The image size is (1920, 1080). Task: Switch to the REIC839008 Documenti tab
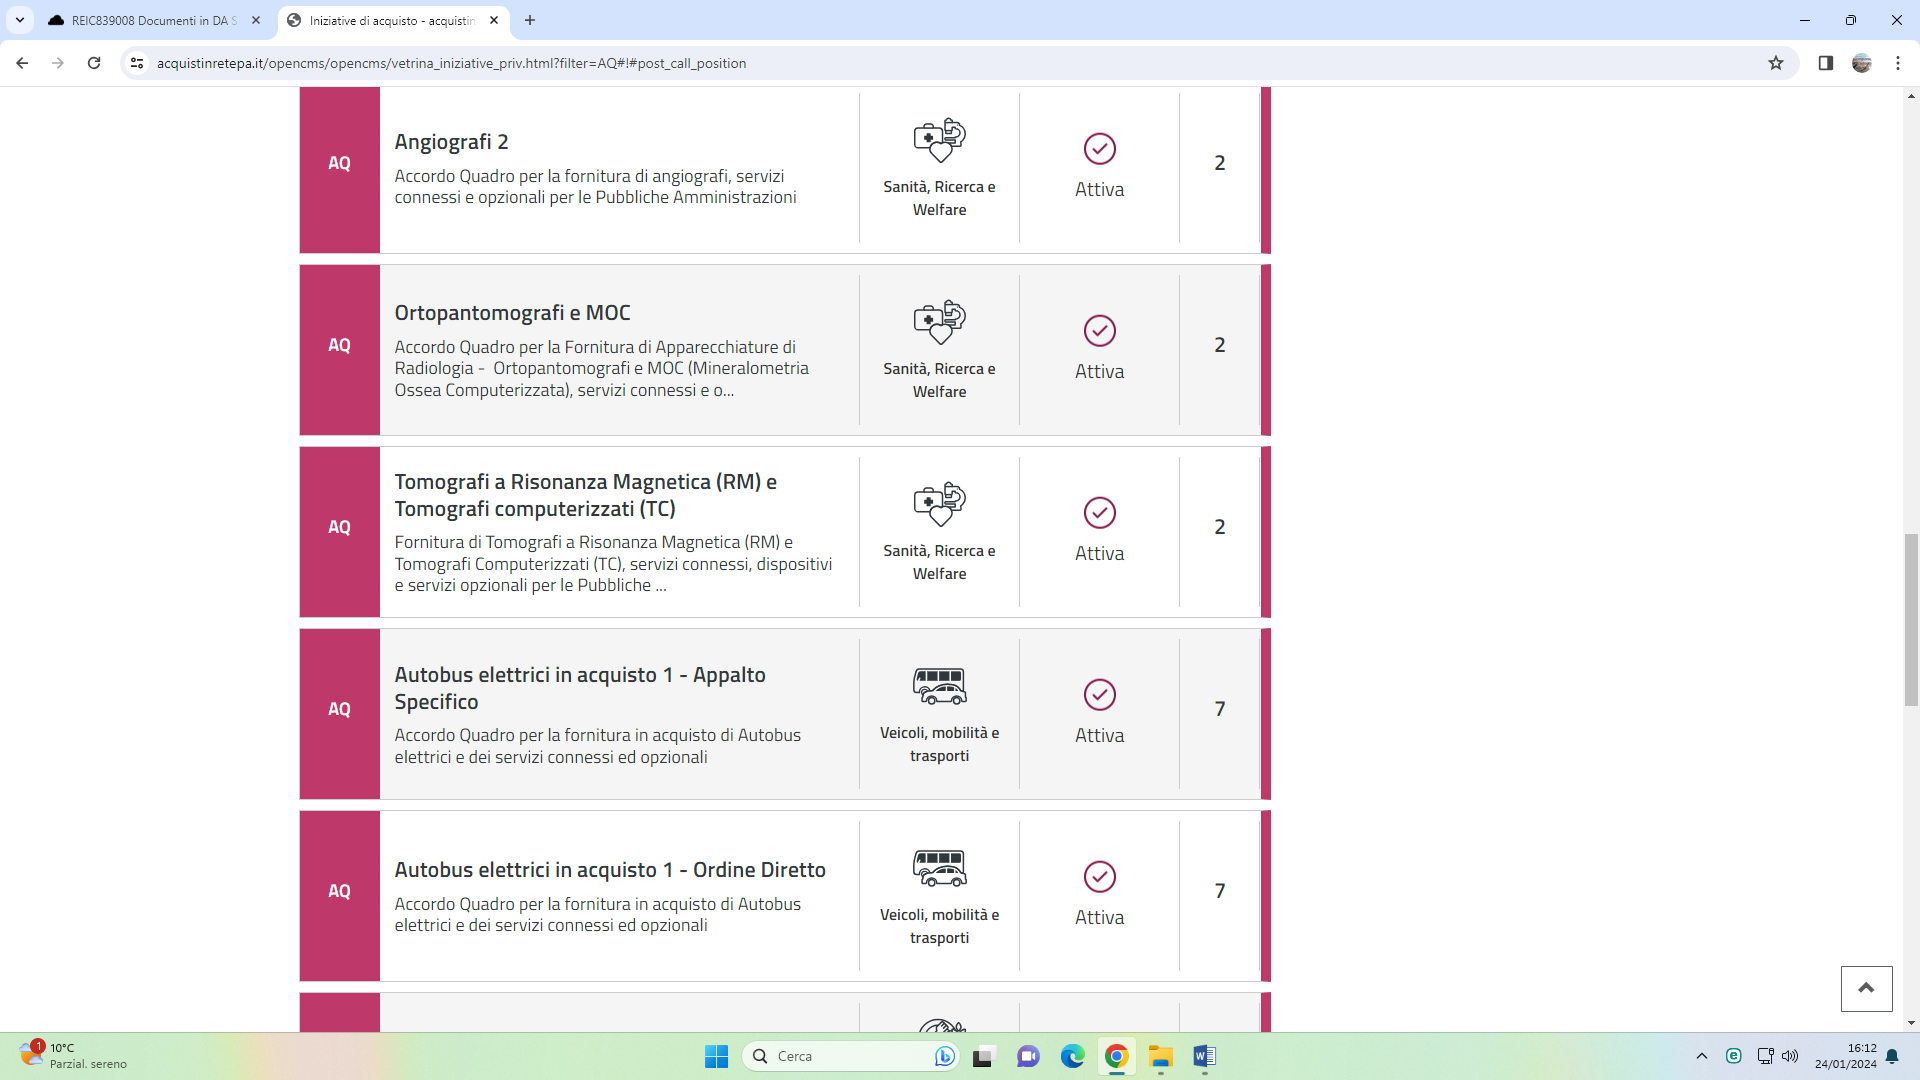(x=150, y=20)
